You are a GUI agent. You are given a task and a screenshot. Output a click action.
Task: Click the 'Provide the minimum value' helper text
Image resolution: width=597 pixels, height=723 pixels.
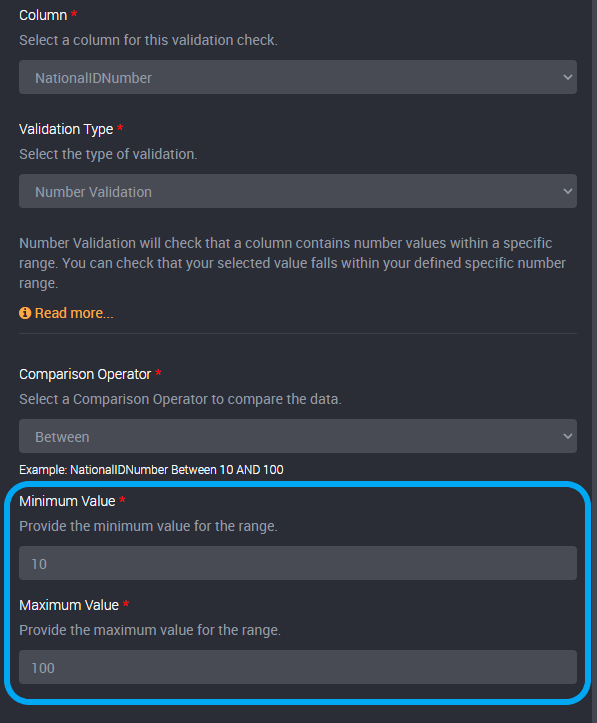148,526
